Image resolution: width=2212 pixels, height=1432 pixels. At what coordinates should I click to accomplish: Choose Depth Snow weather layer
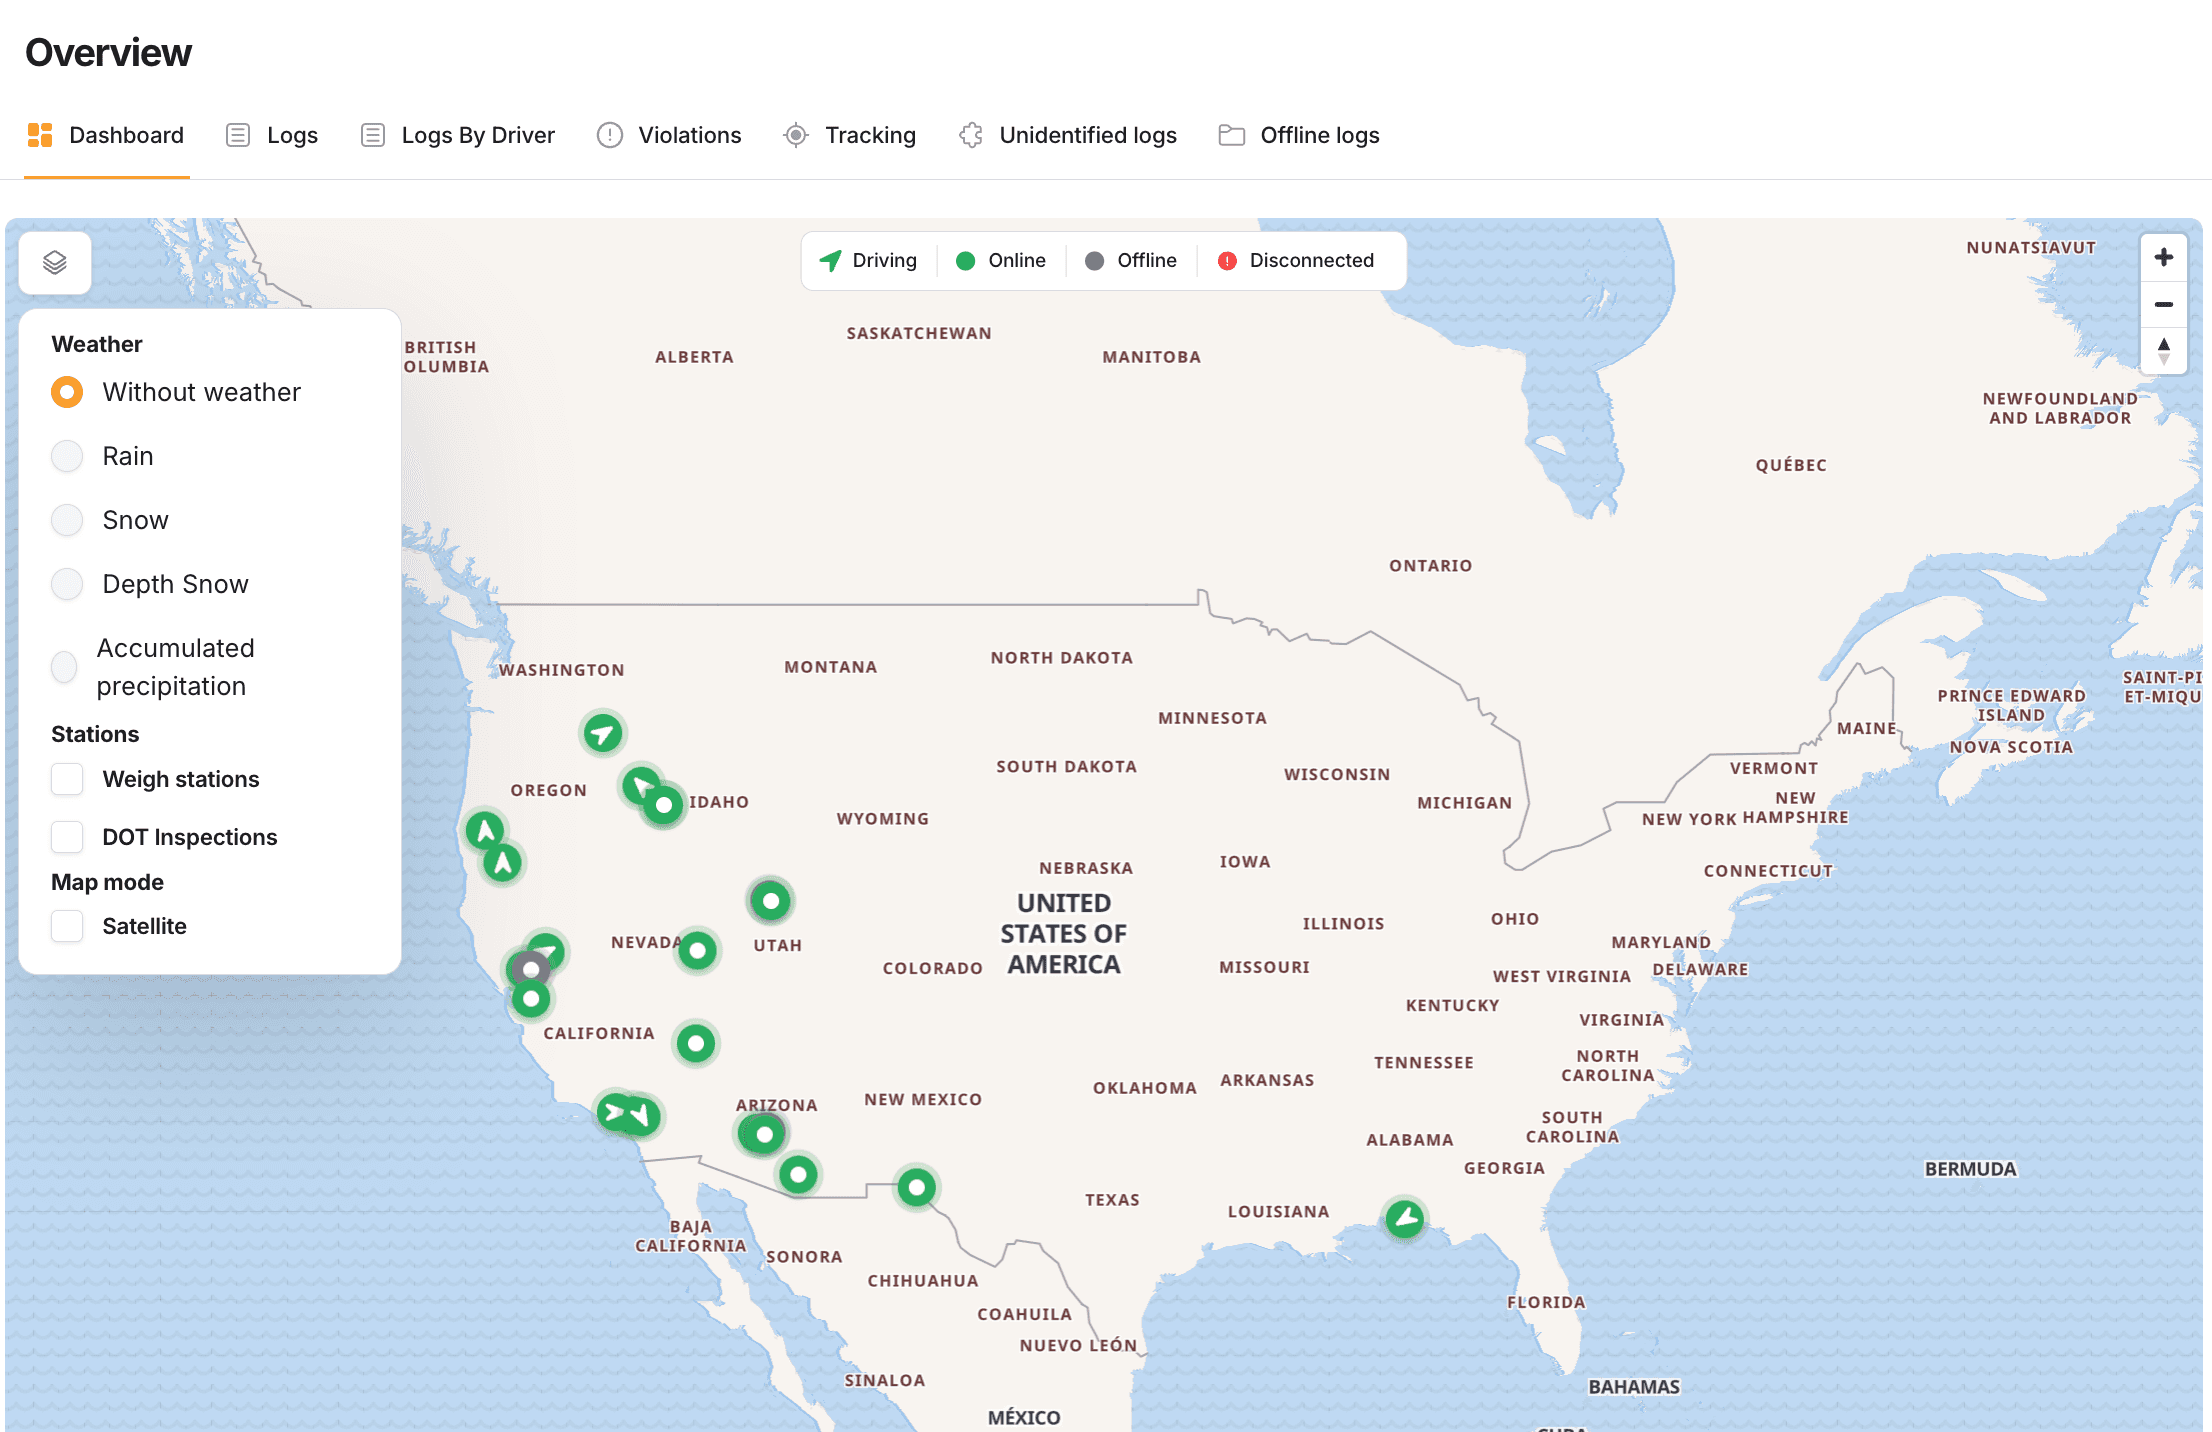click(x=67, y=584)
